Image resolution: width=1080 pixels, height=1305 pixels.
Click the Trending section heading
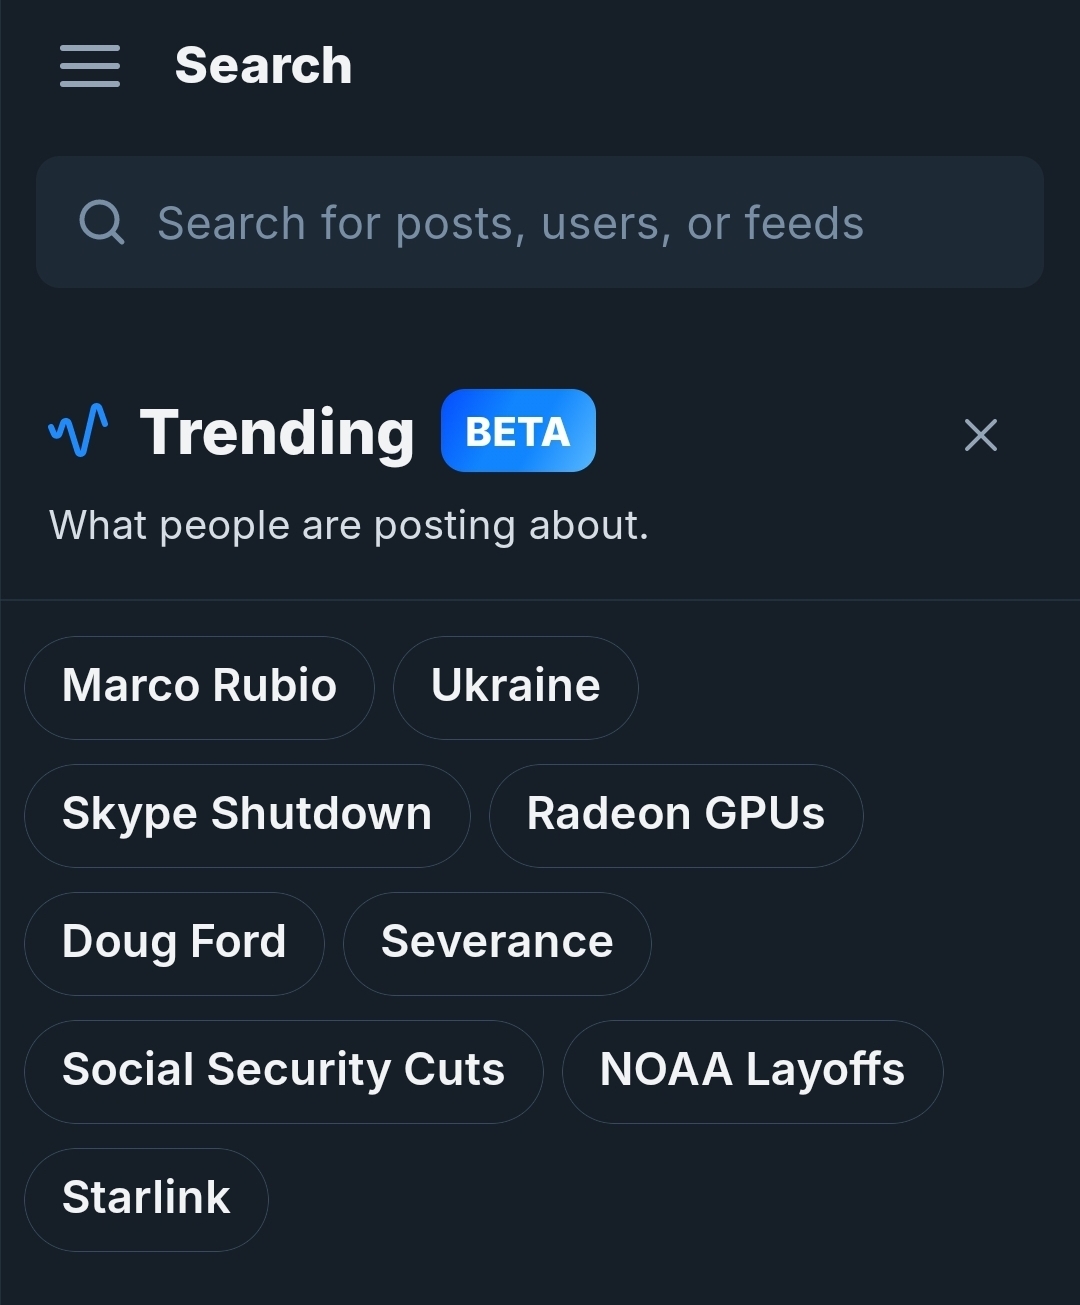click(277, 432)
